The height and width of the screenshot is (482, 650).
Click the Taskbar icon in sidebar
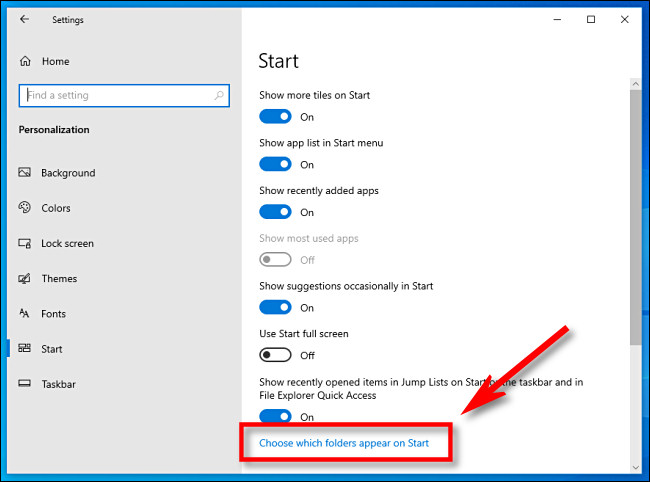tap(25, 384)
